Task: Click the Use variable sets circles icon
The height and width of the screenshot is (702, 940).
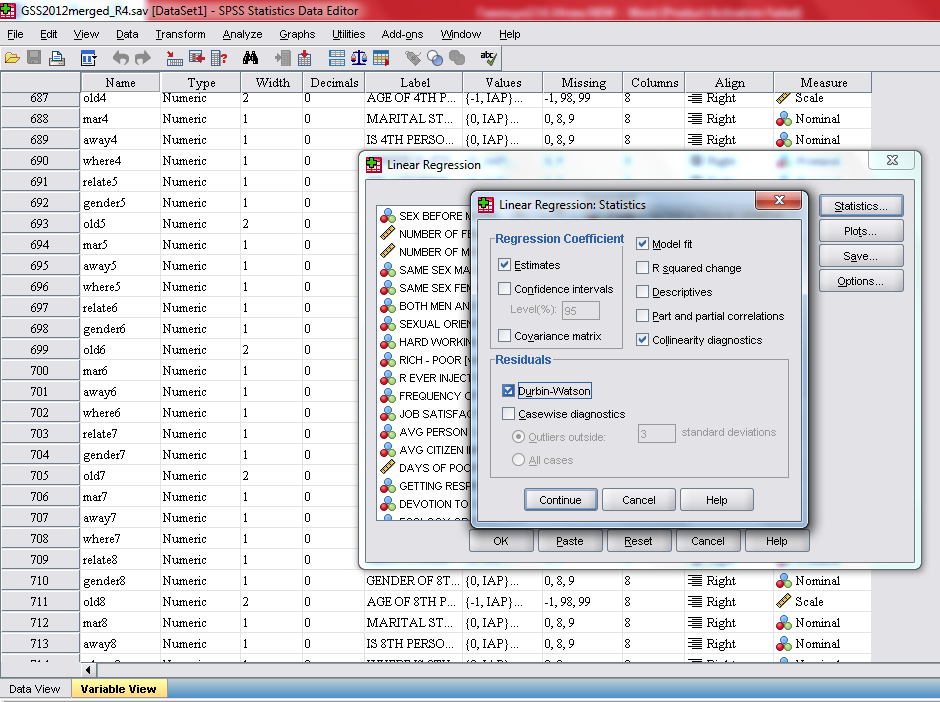Action: coord(435,58)
